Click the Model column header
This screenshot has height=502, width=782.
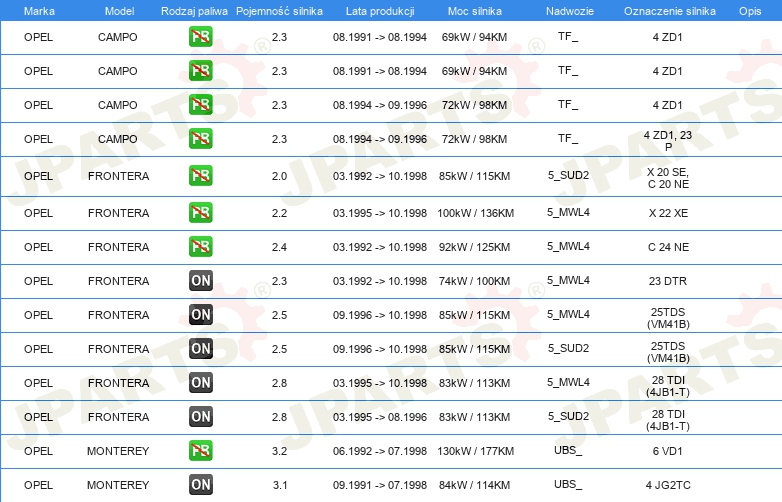(119, 11)
